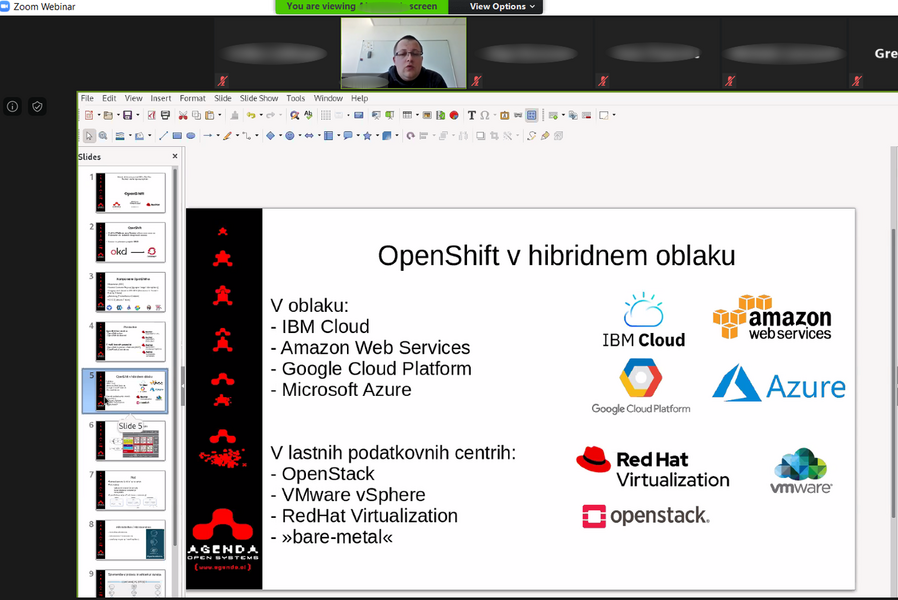Viewport: 898px width, 600px height.
Task: Open the New document dropdown arrow
Action: (99, 115)
